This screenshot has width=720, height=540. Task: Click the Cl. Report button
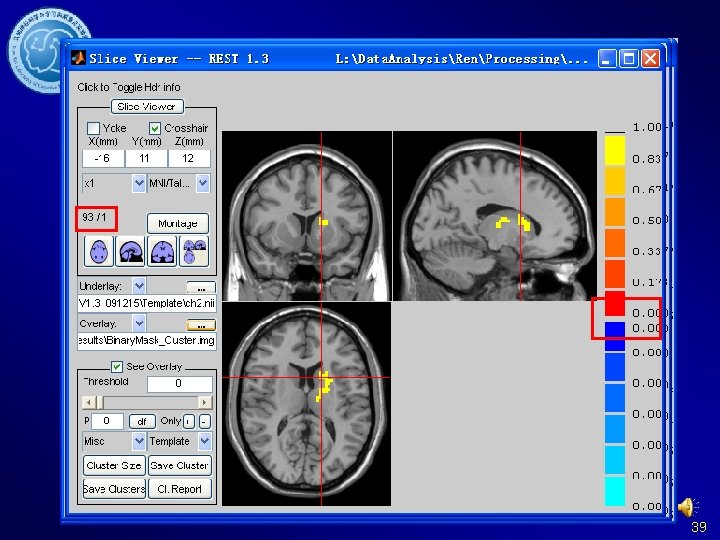click(179, 489)
